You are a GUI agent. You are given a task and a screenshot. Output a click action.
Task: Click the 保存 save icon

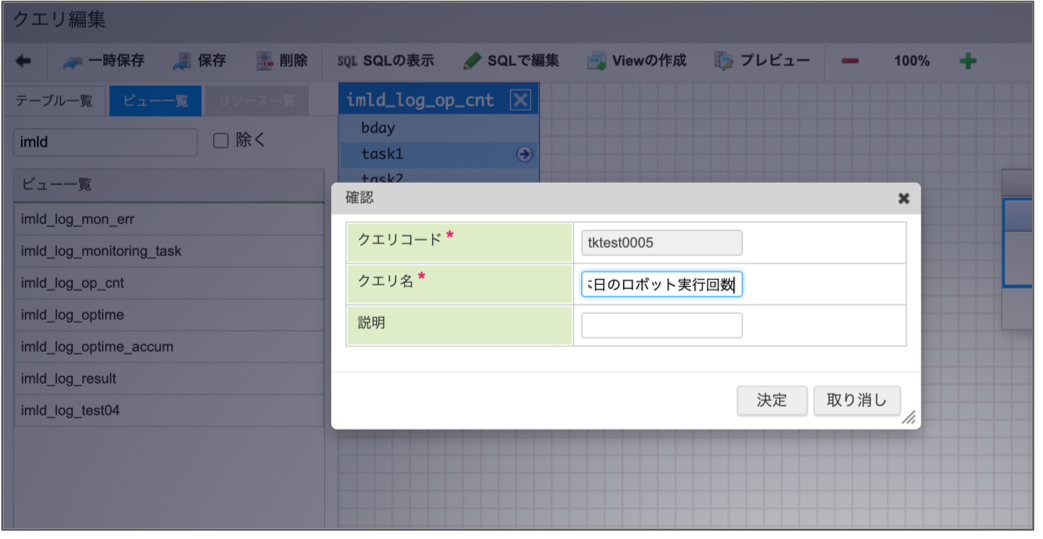point(182,61)
